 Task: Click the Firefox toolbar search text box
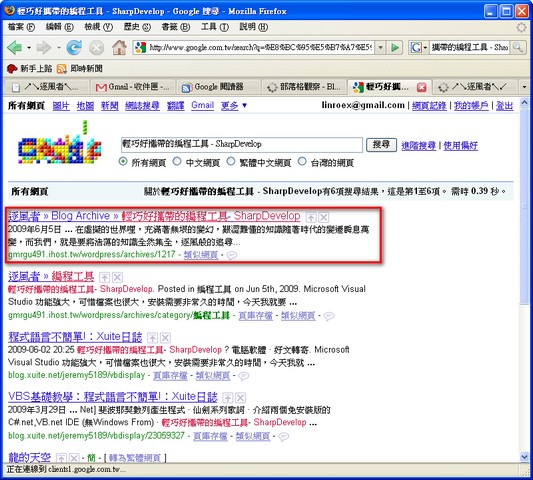[x=470, y=48]
